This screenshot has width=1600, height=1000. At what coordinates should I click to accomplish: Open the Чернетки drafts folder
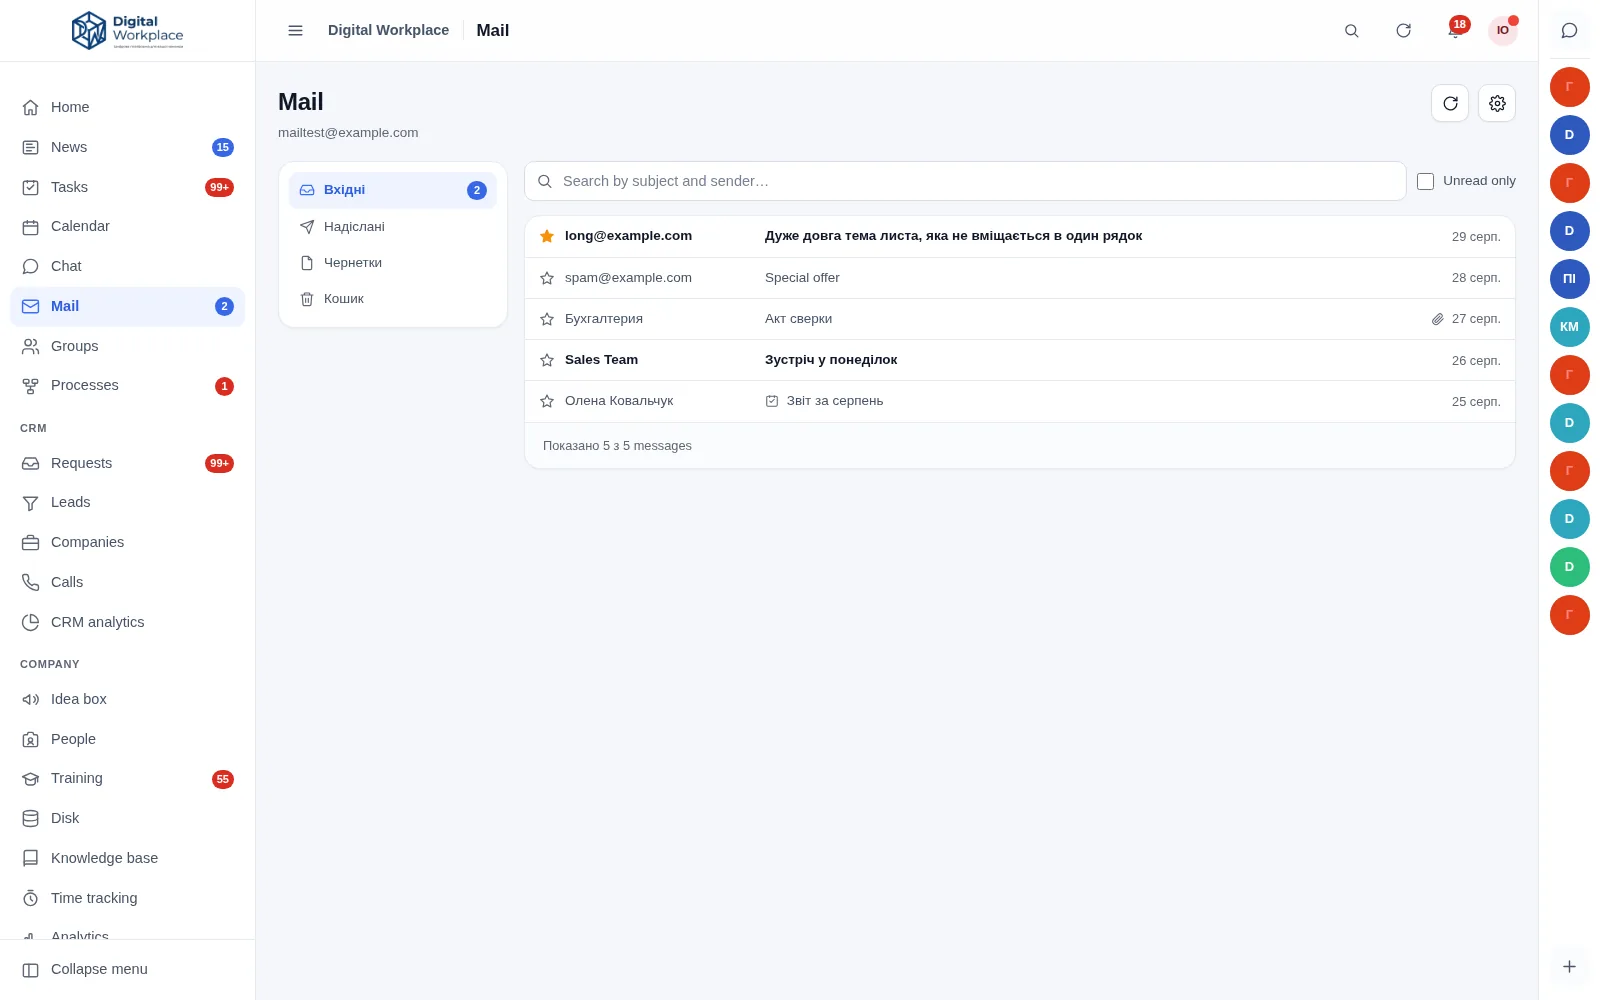[393, 263]
